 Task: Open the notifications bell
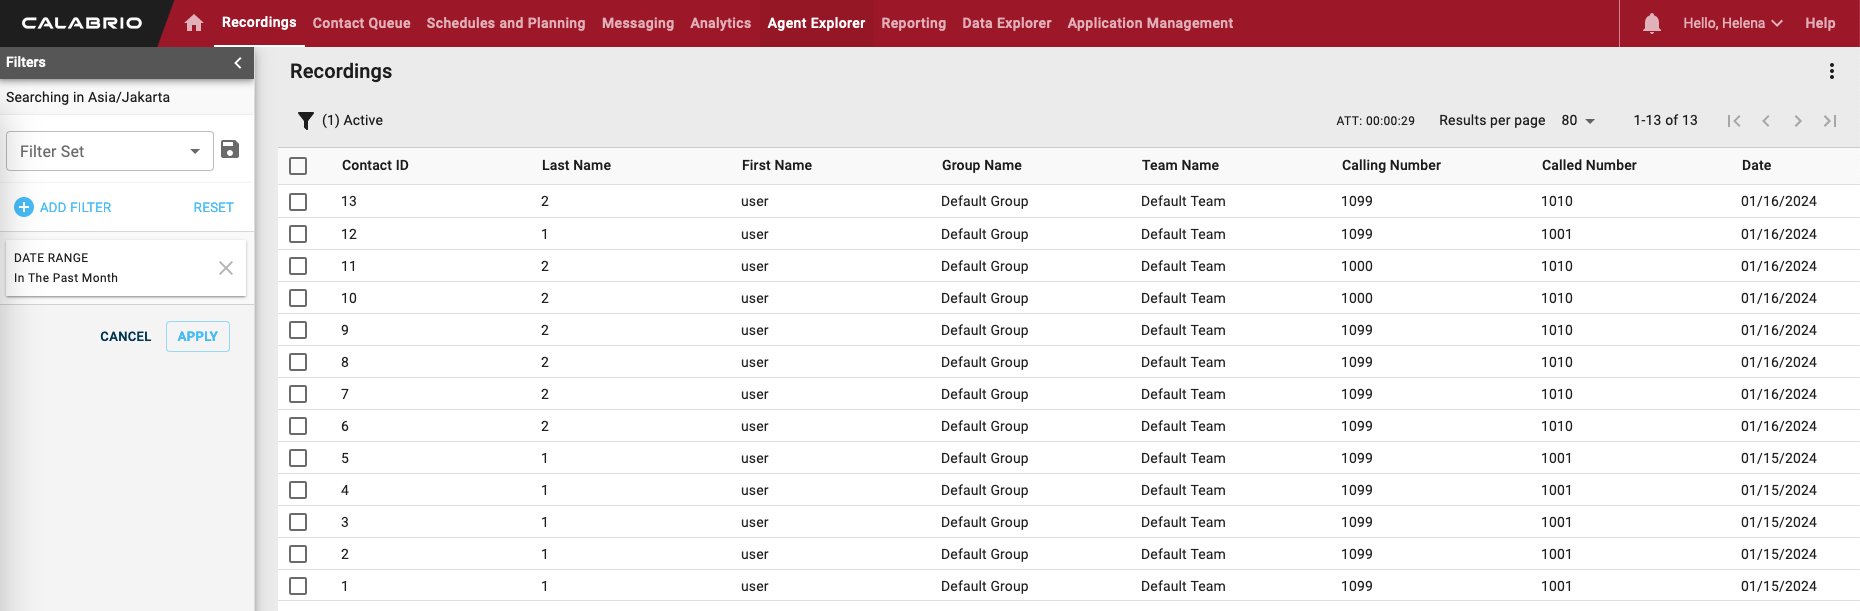(x=1651, y=23)
